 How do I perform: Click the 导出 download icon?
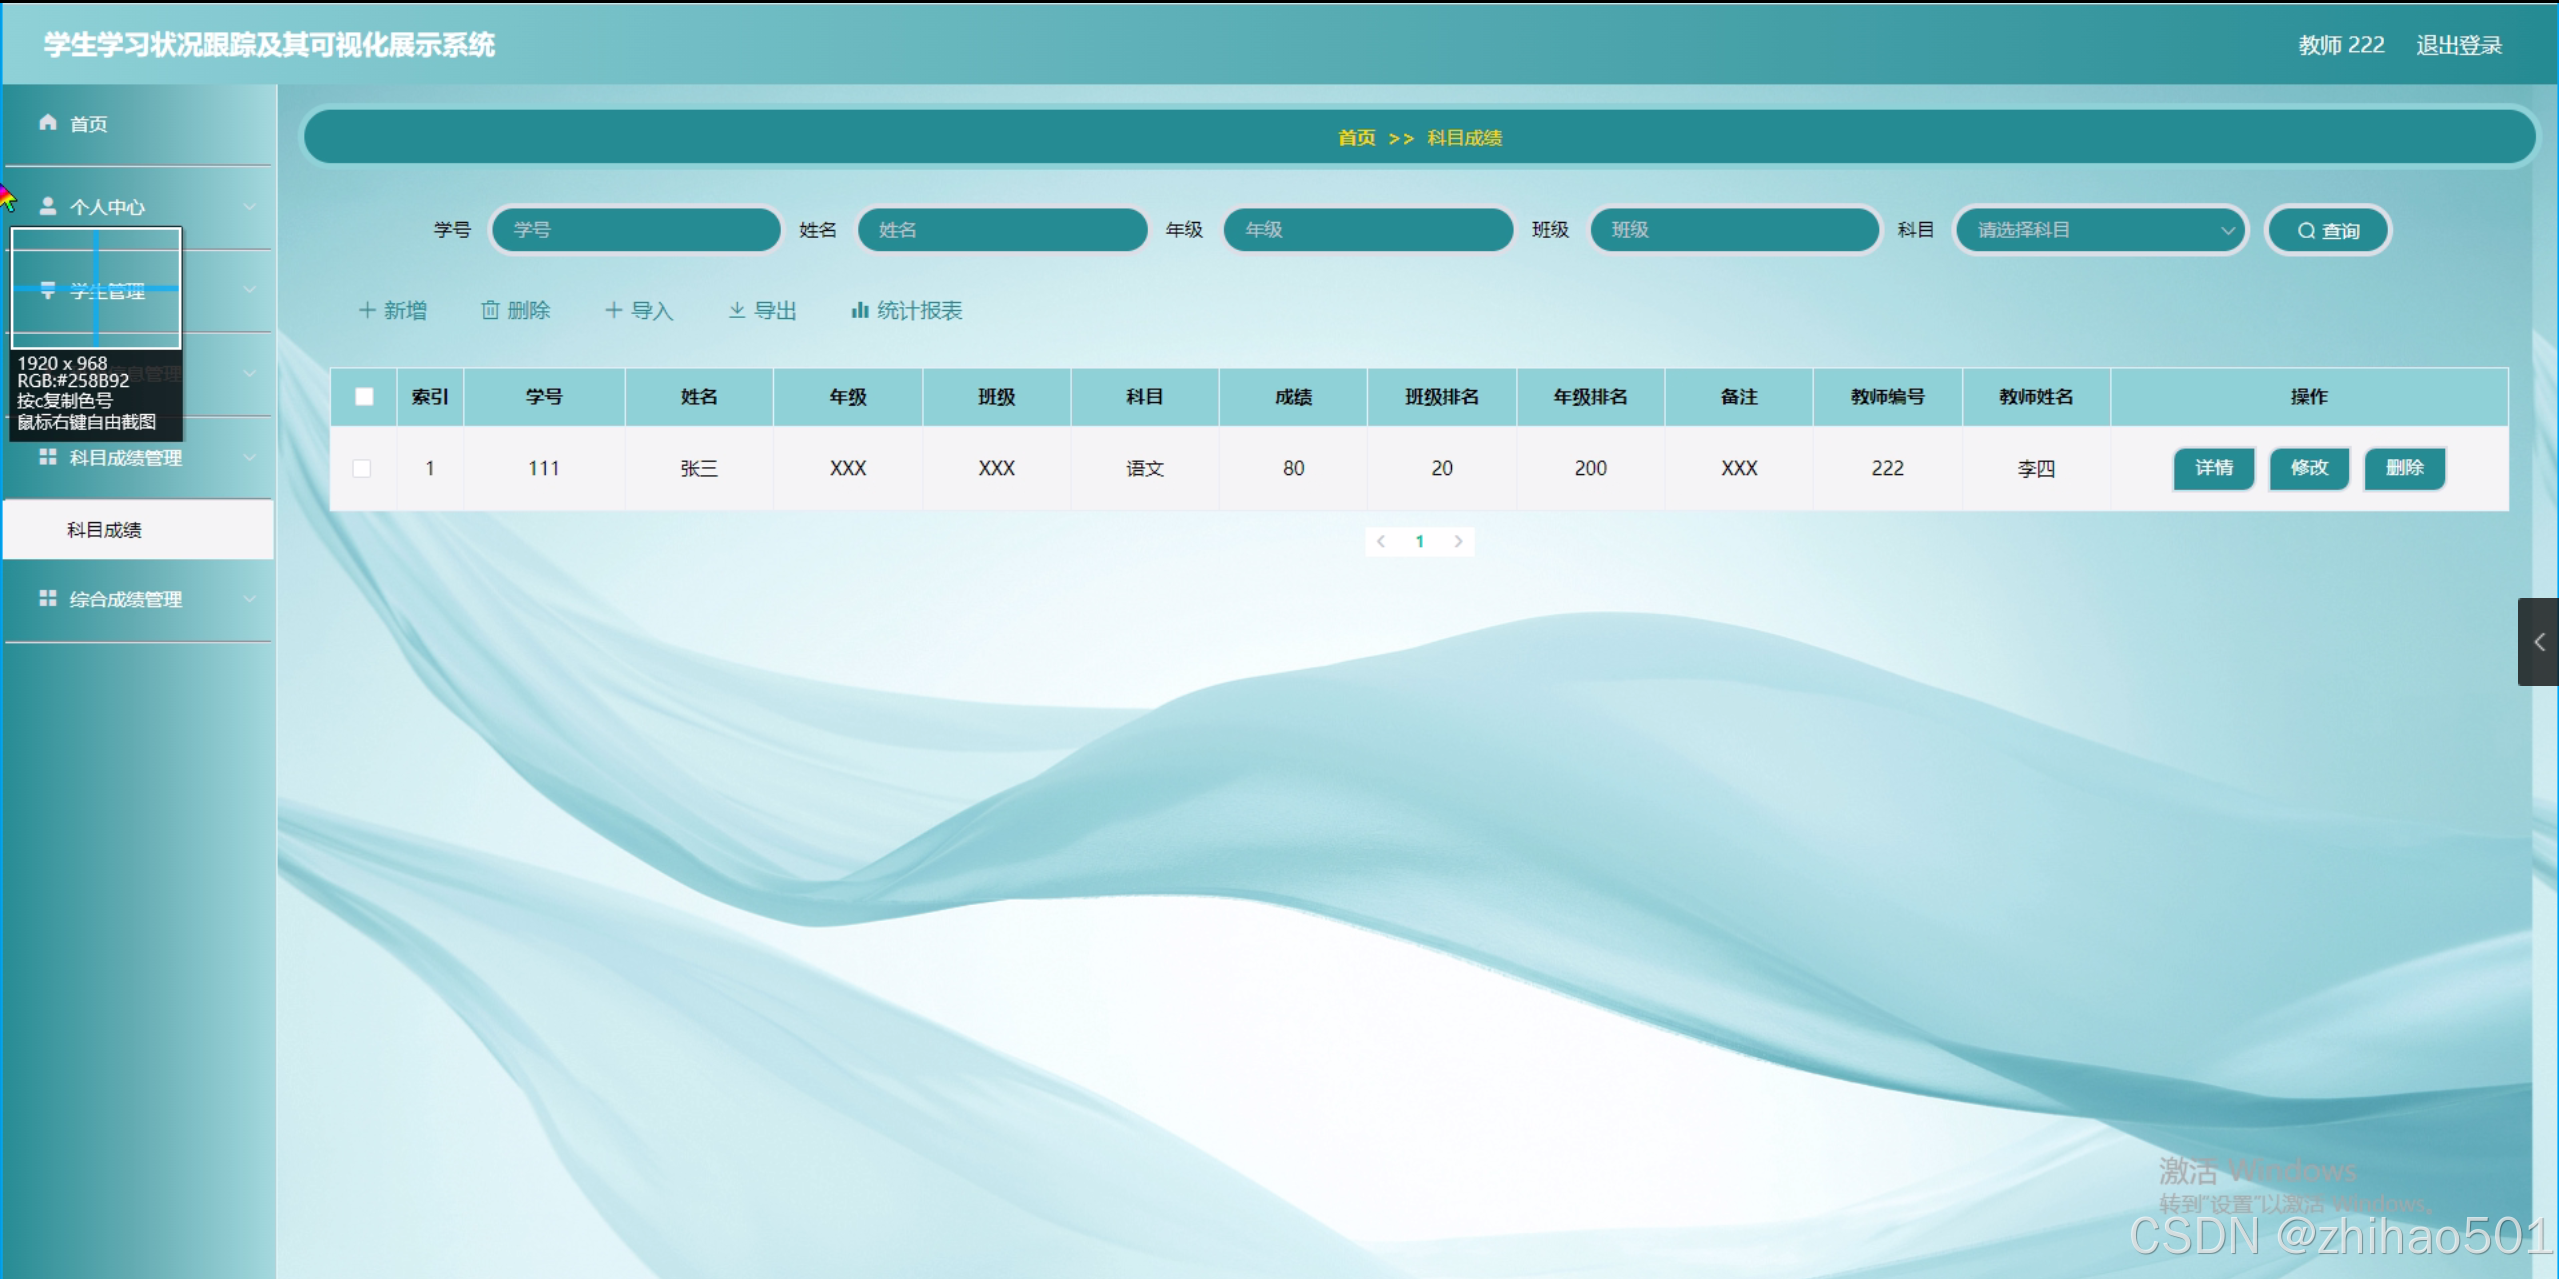point(737,310)
